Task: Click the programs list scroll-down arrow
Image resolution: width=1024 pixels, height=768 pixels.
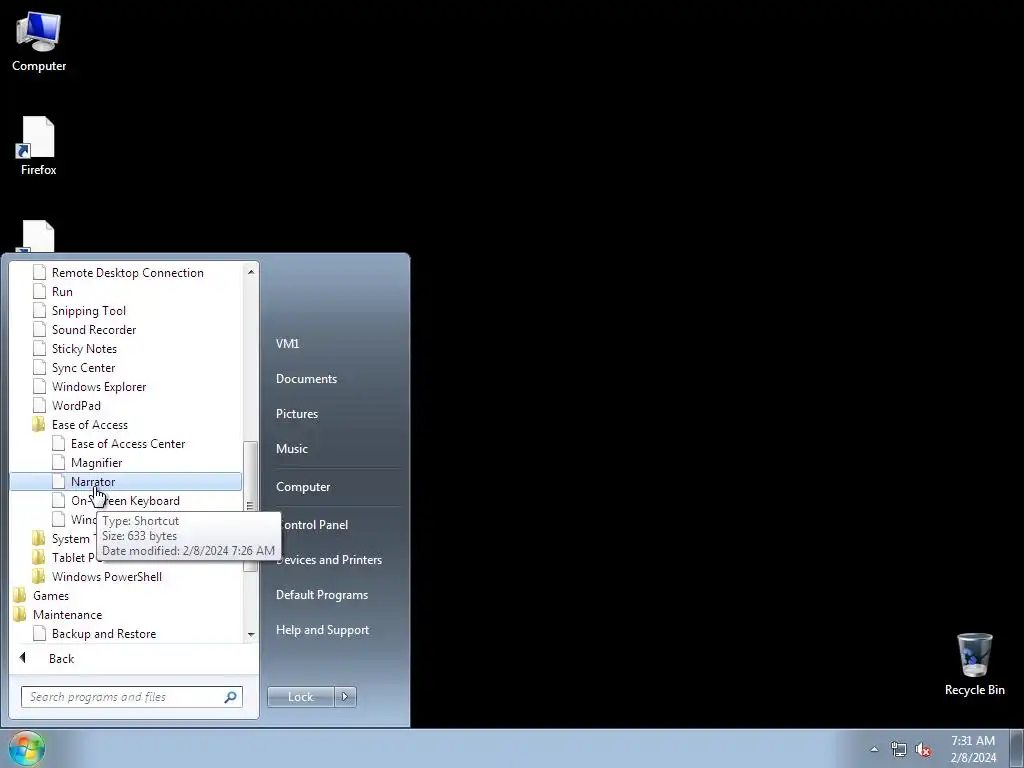Action: click(251, 634)
